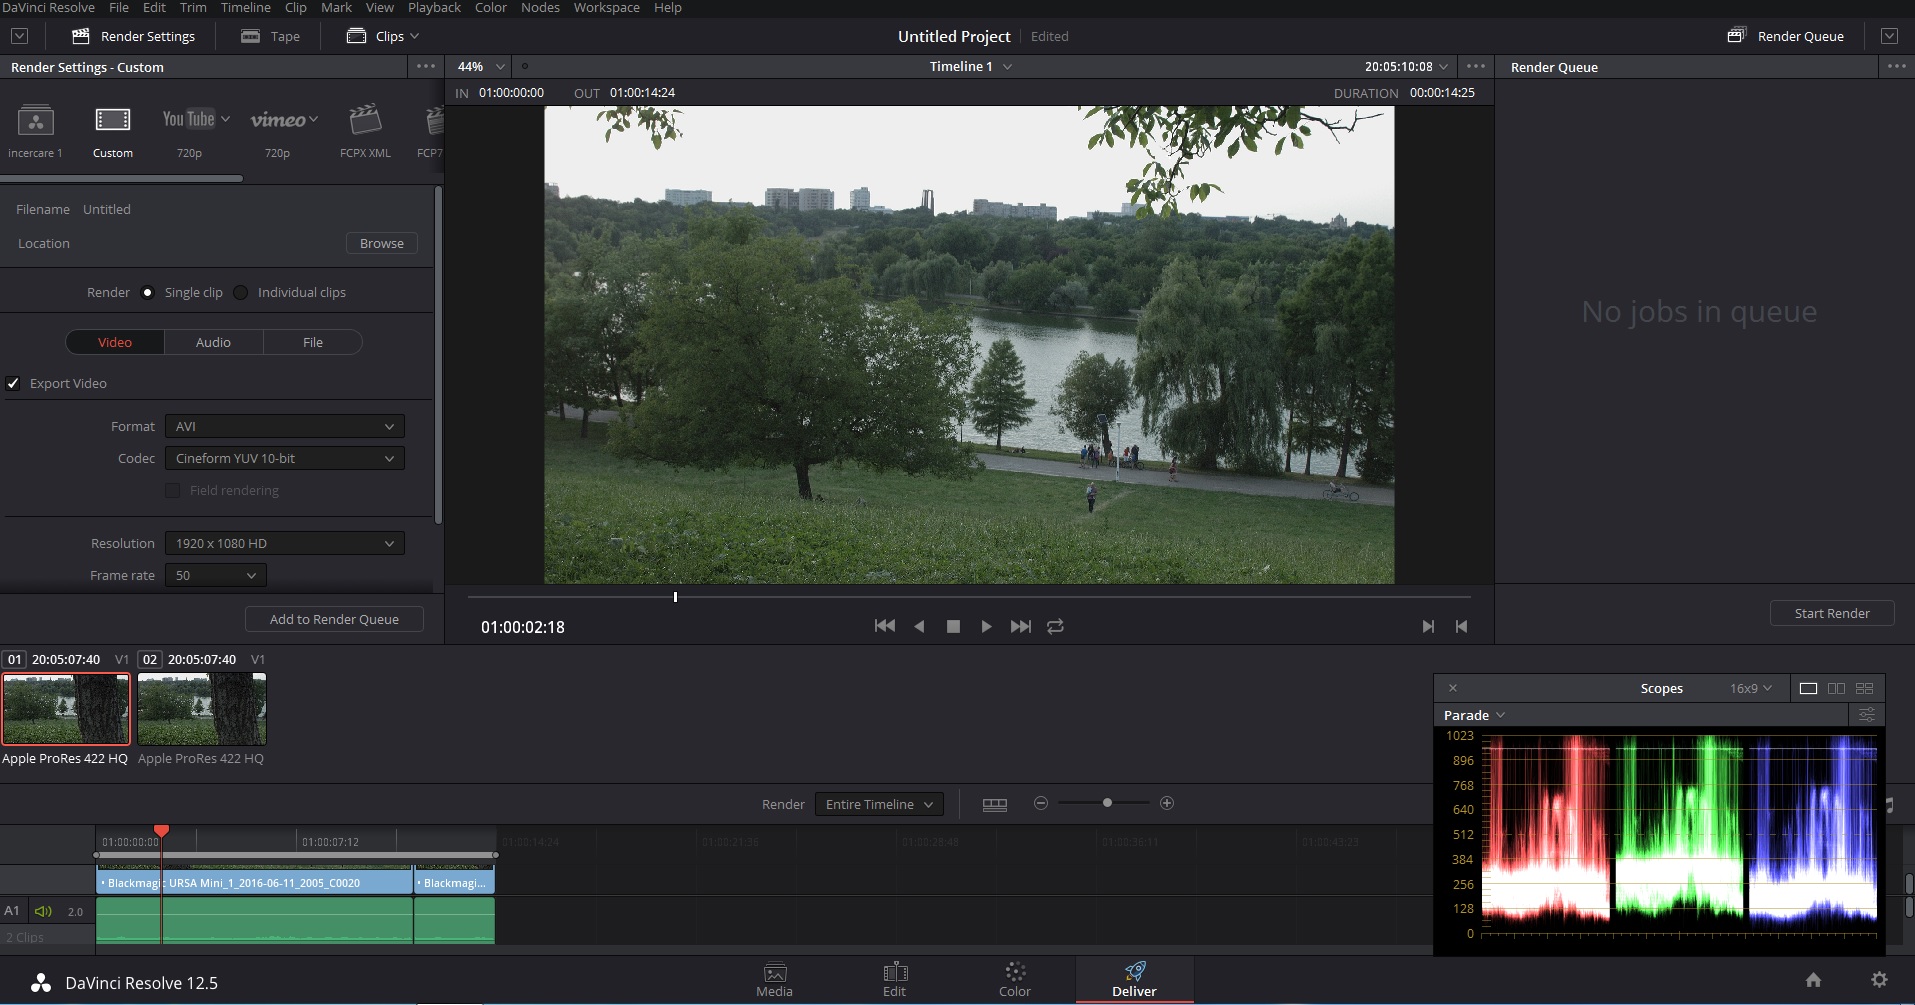The height and width of the screenshot is (1005, 1915).
Task: Open the Playback menu
Action: click(x=434, y=7)
